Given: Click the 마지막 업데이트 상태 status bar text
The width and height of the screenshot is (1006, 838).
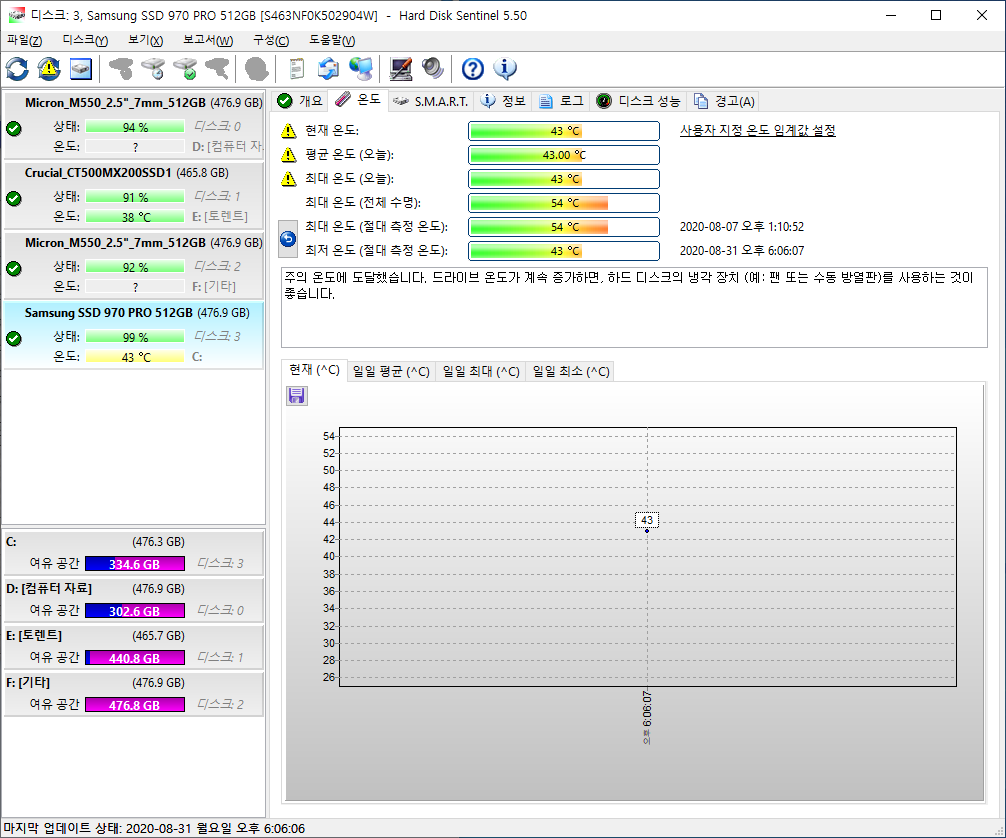Looking at the screenshot, I should [x=154, y=828].
